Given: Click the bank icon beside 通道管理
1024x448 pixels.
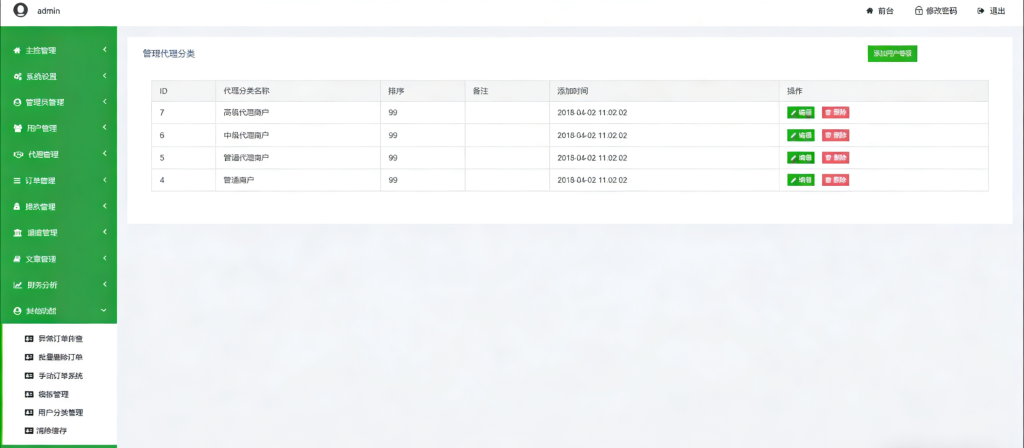Looking at the screenshot, I should coord(18,233).
